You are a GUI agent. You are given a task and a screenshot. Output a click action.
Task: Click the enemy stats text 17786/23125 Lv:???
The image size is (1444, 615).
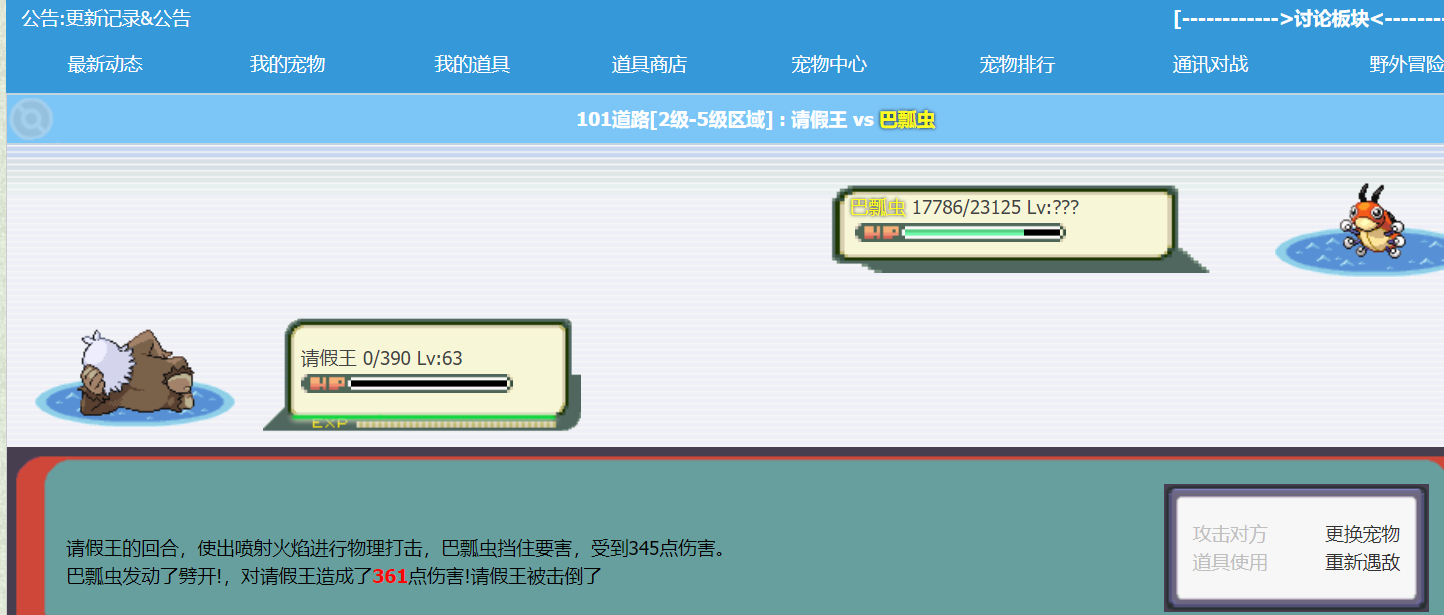click(995, 208)
